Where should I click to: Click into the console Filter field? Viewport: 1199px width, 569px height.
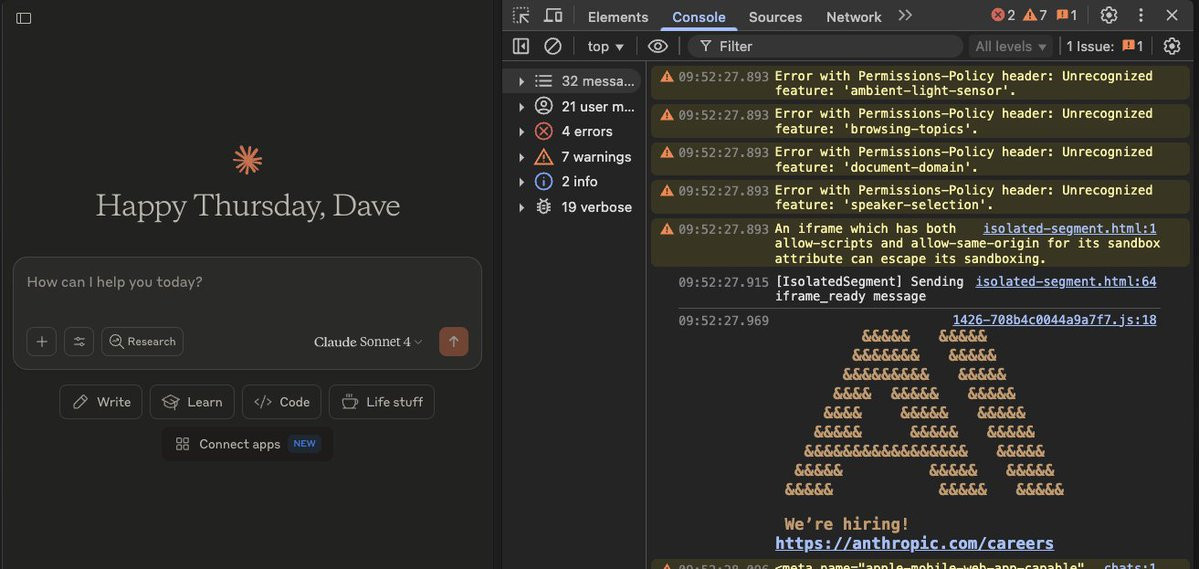(825, 47)
